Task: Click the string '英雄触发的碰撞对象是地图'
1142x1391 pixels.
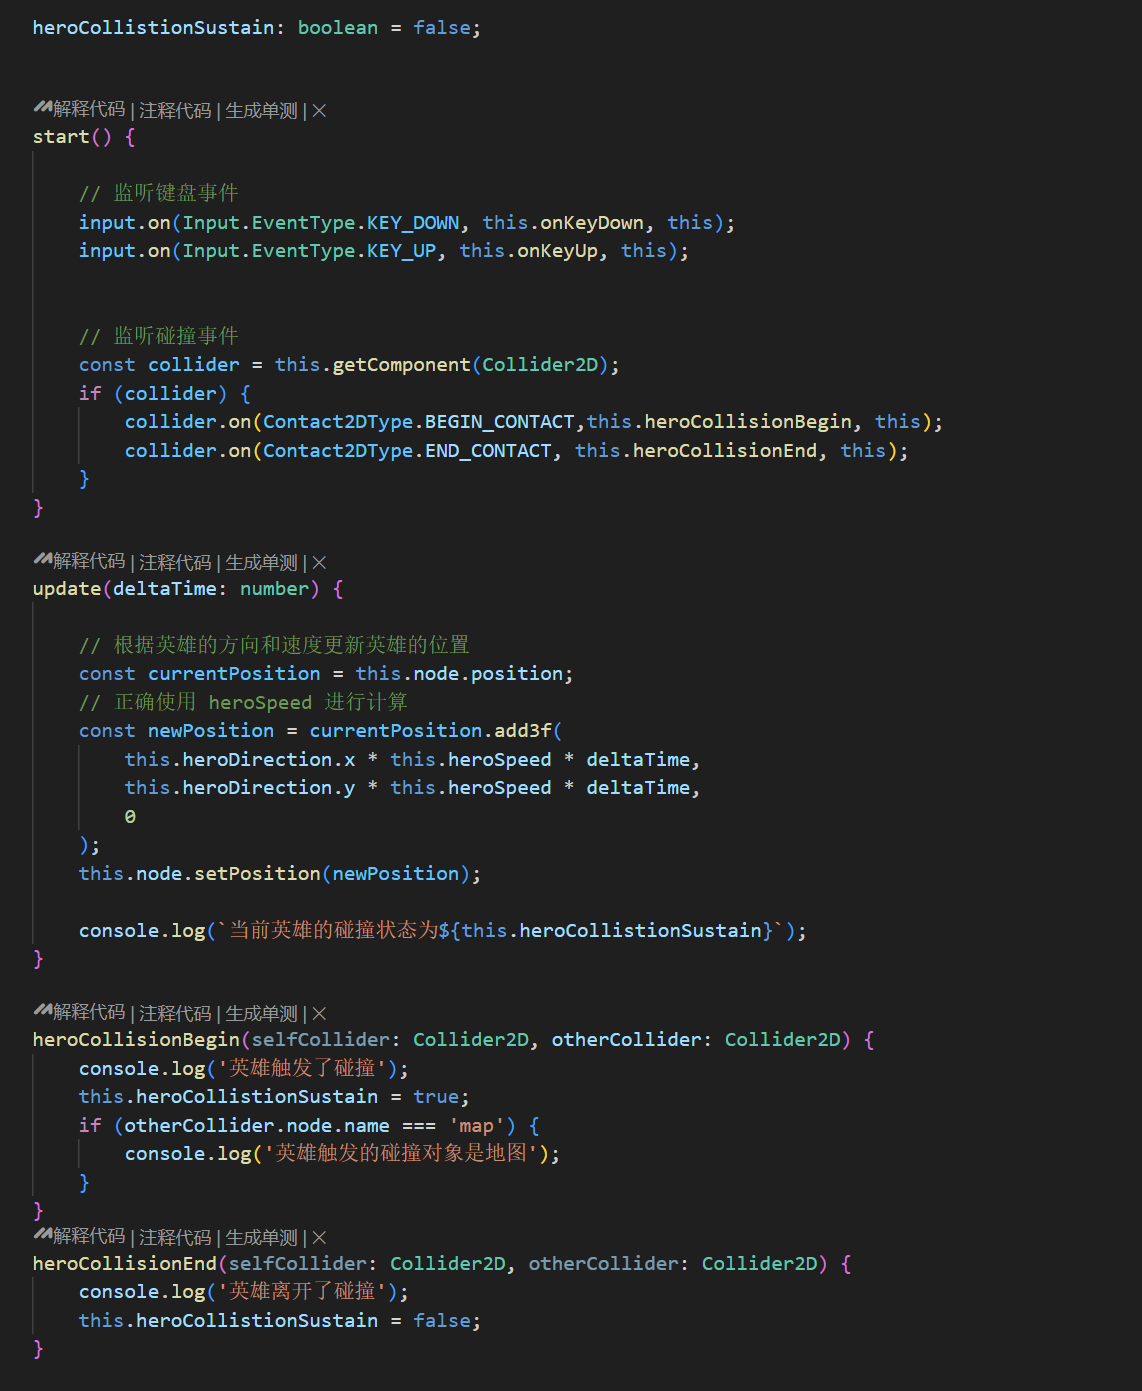Action: coord(401,1153)
